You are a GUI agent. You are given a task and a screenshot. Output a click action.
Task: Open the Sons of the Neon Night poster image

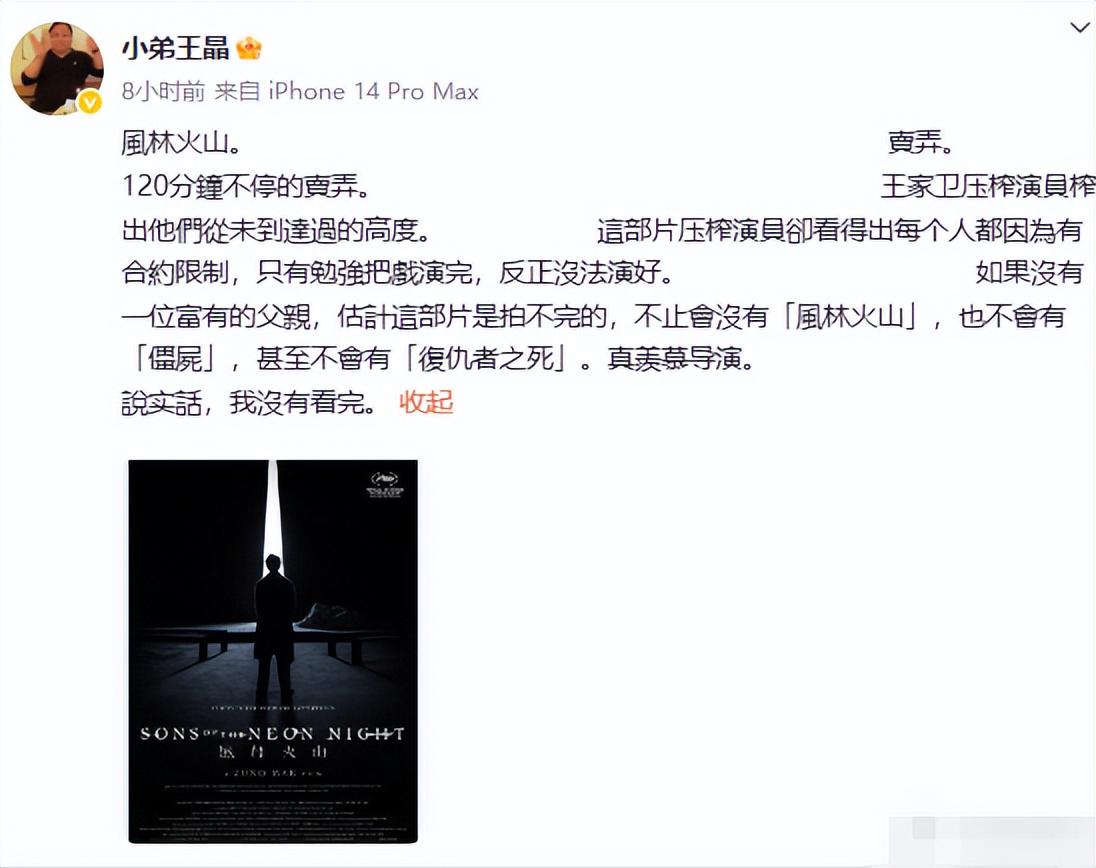(x=273, y=651)
